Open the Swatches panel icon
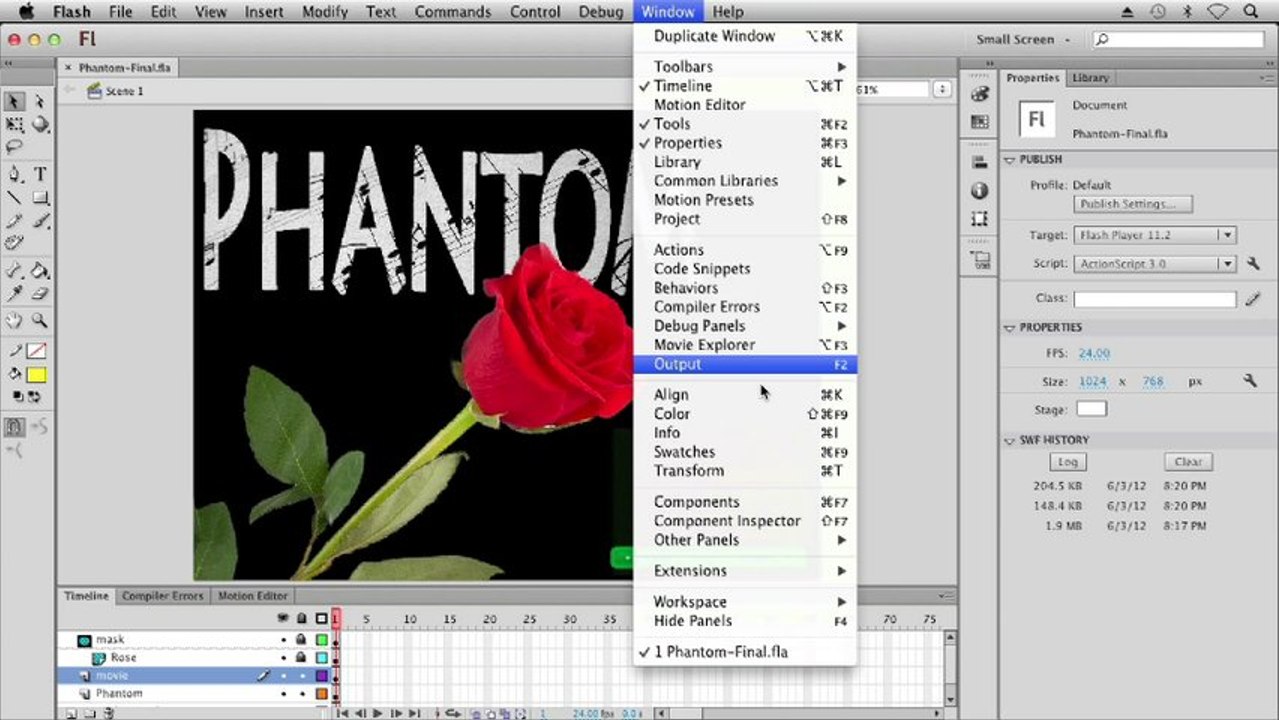This screenshot has width=1279, height=720. (979, 122)
